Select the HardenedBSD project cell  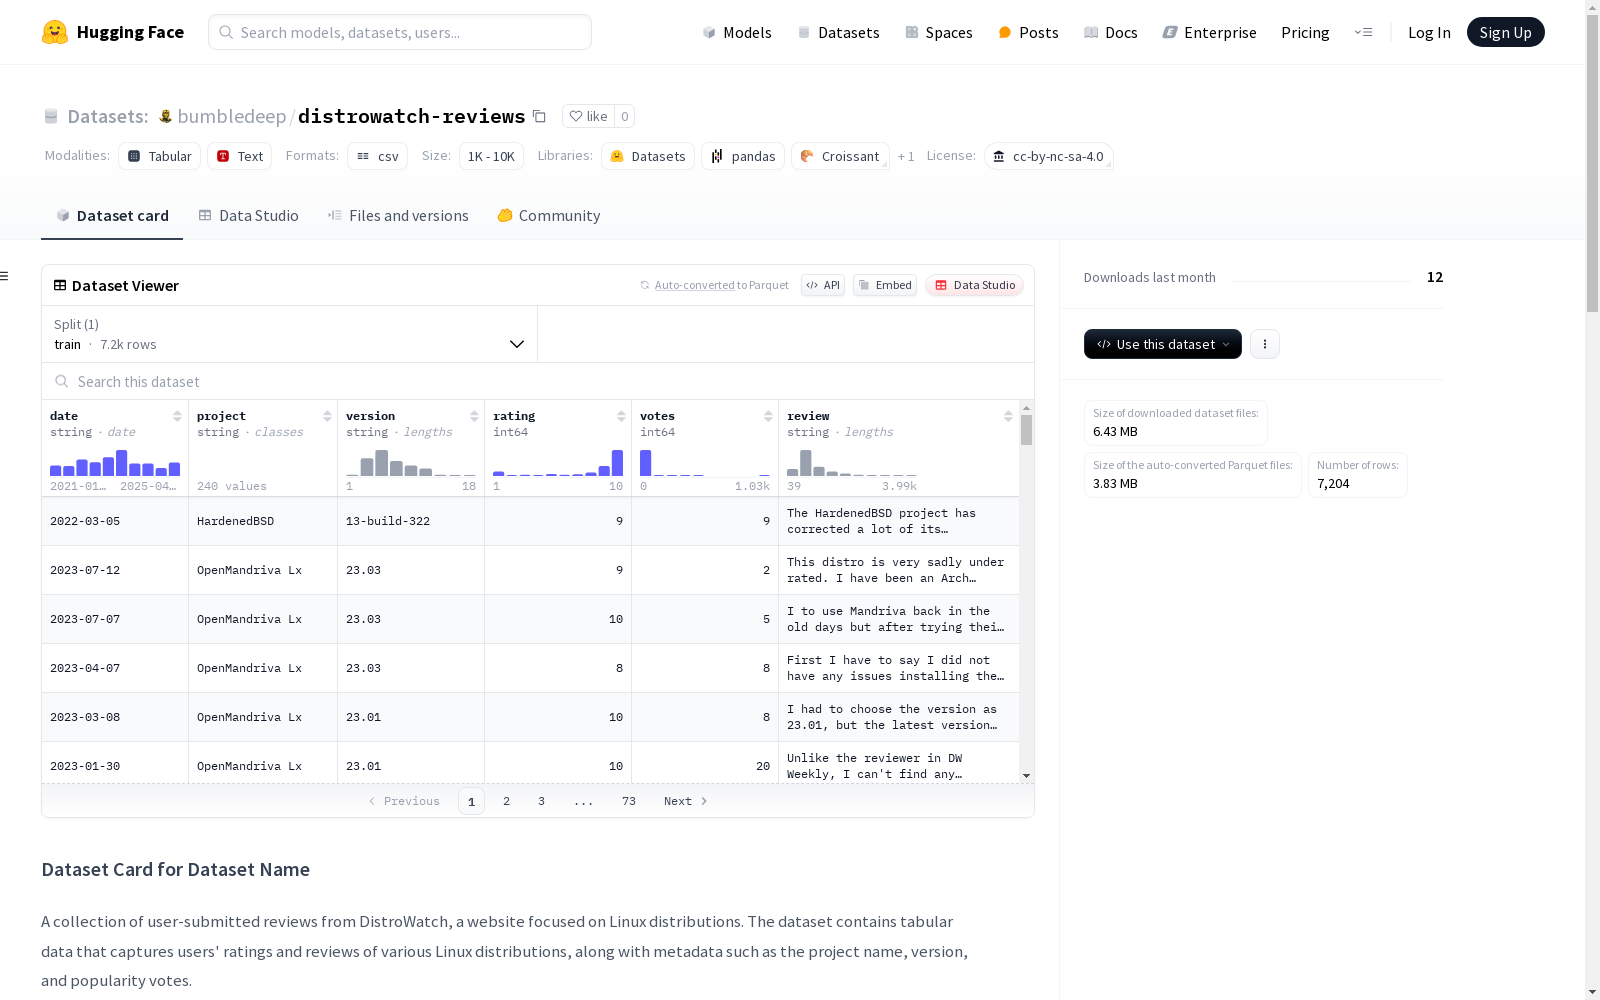tap(263, 521)
